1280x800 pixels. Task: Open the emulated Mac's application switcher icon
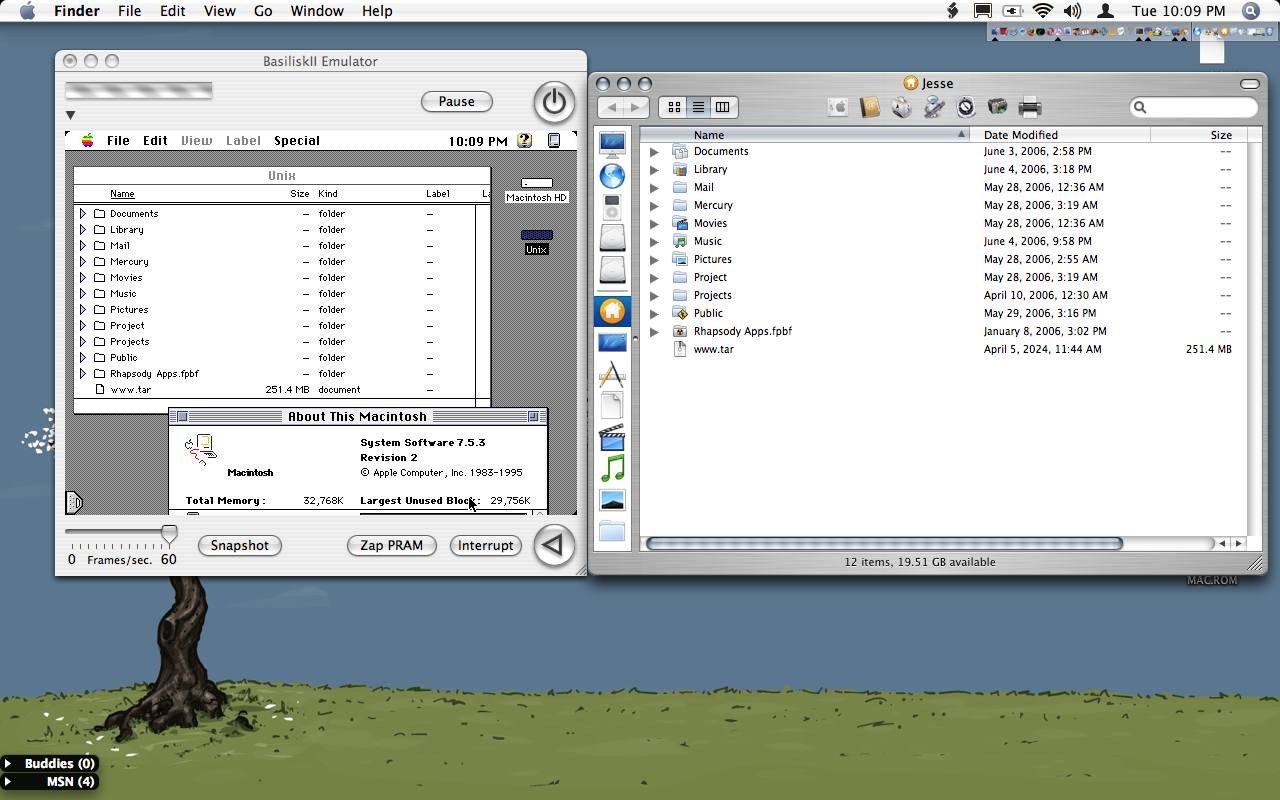pos(554,141)
